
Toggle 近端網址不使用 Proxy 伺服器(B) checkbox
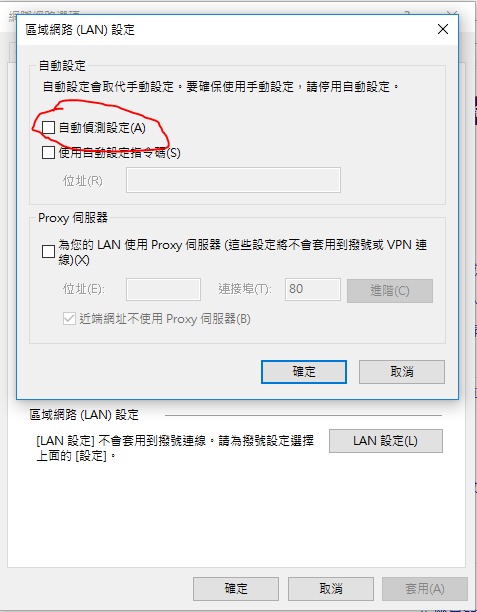(69, 318)
